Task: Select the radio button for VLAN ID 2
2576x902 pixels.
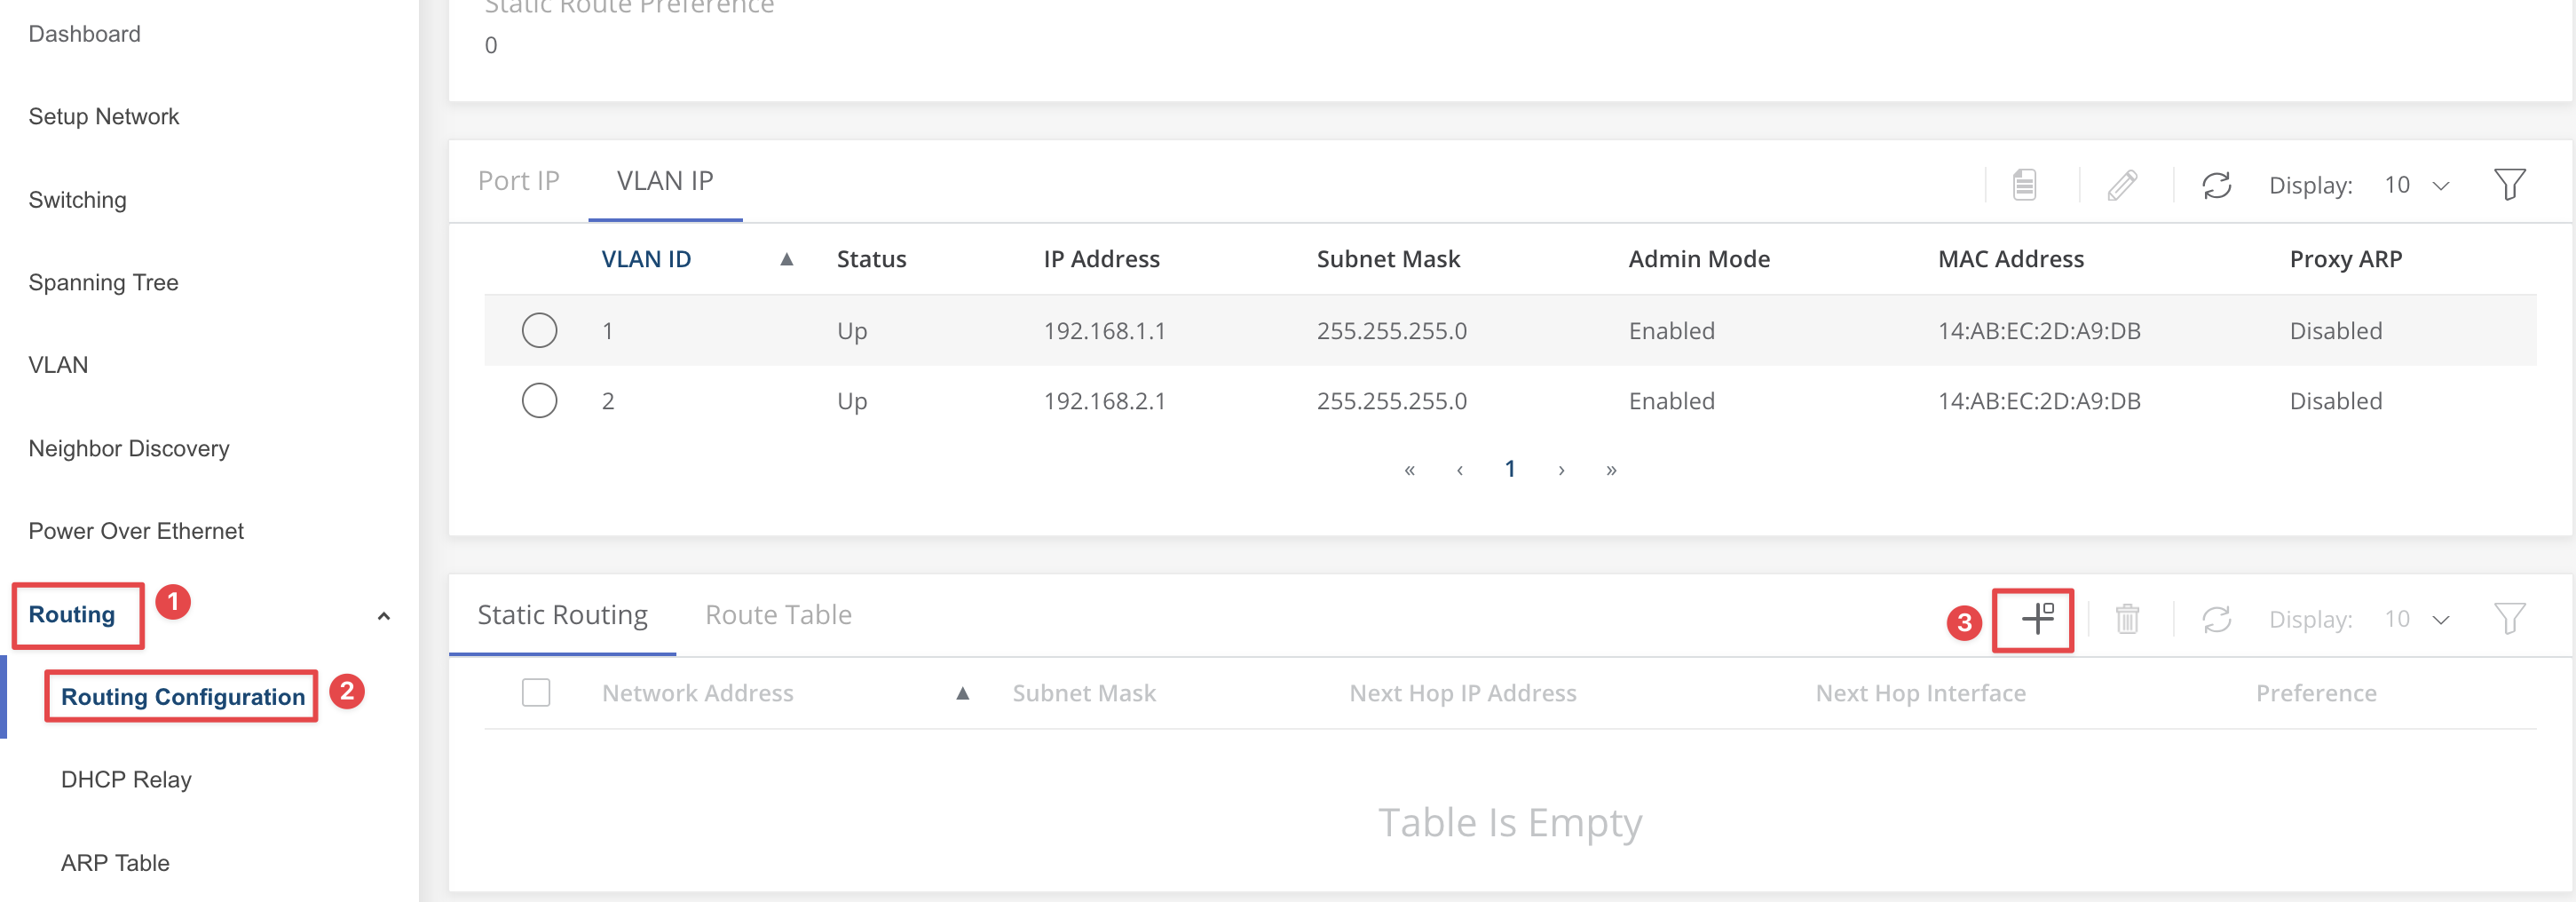Action: [539, 400]
